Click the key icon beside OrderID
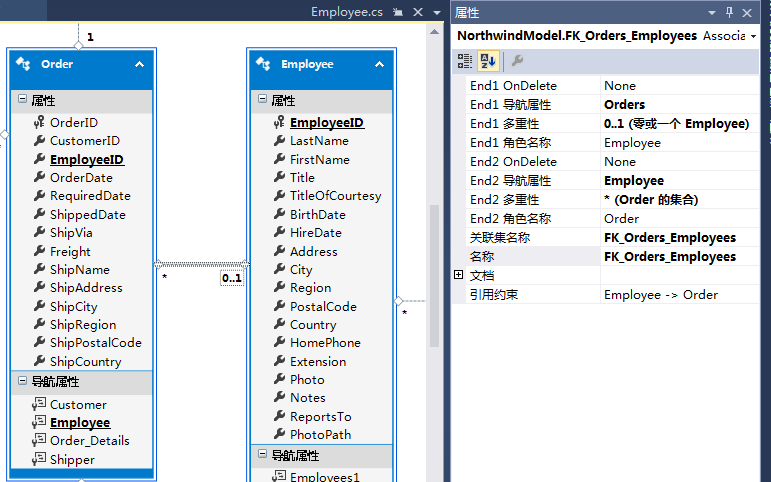 tap(39, 122)
